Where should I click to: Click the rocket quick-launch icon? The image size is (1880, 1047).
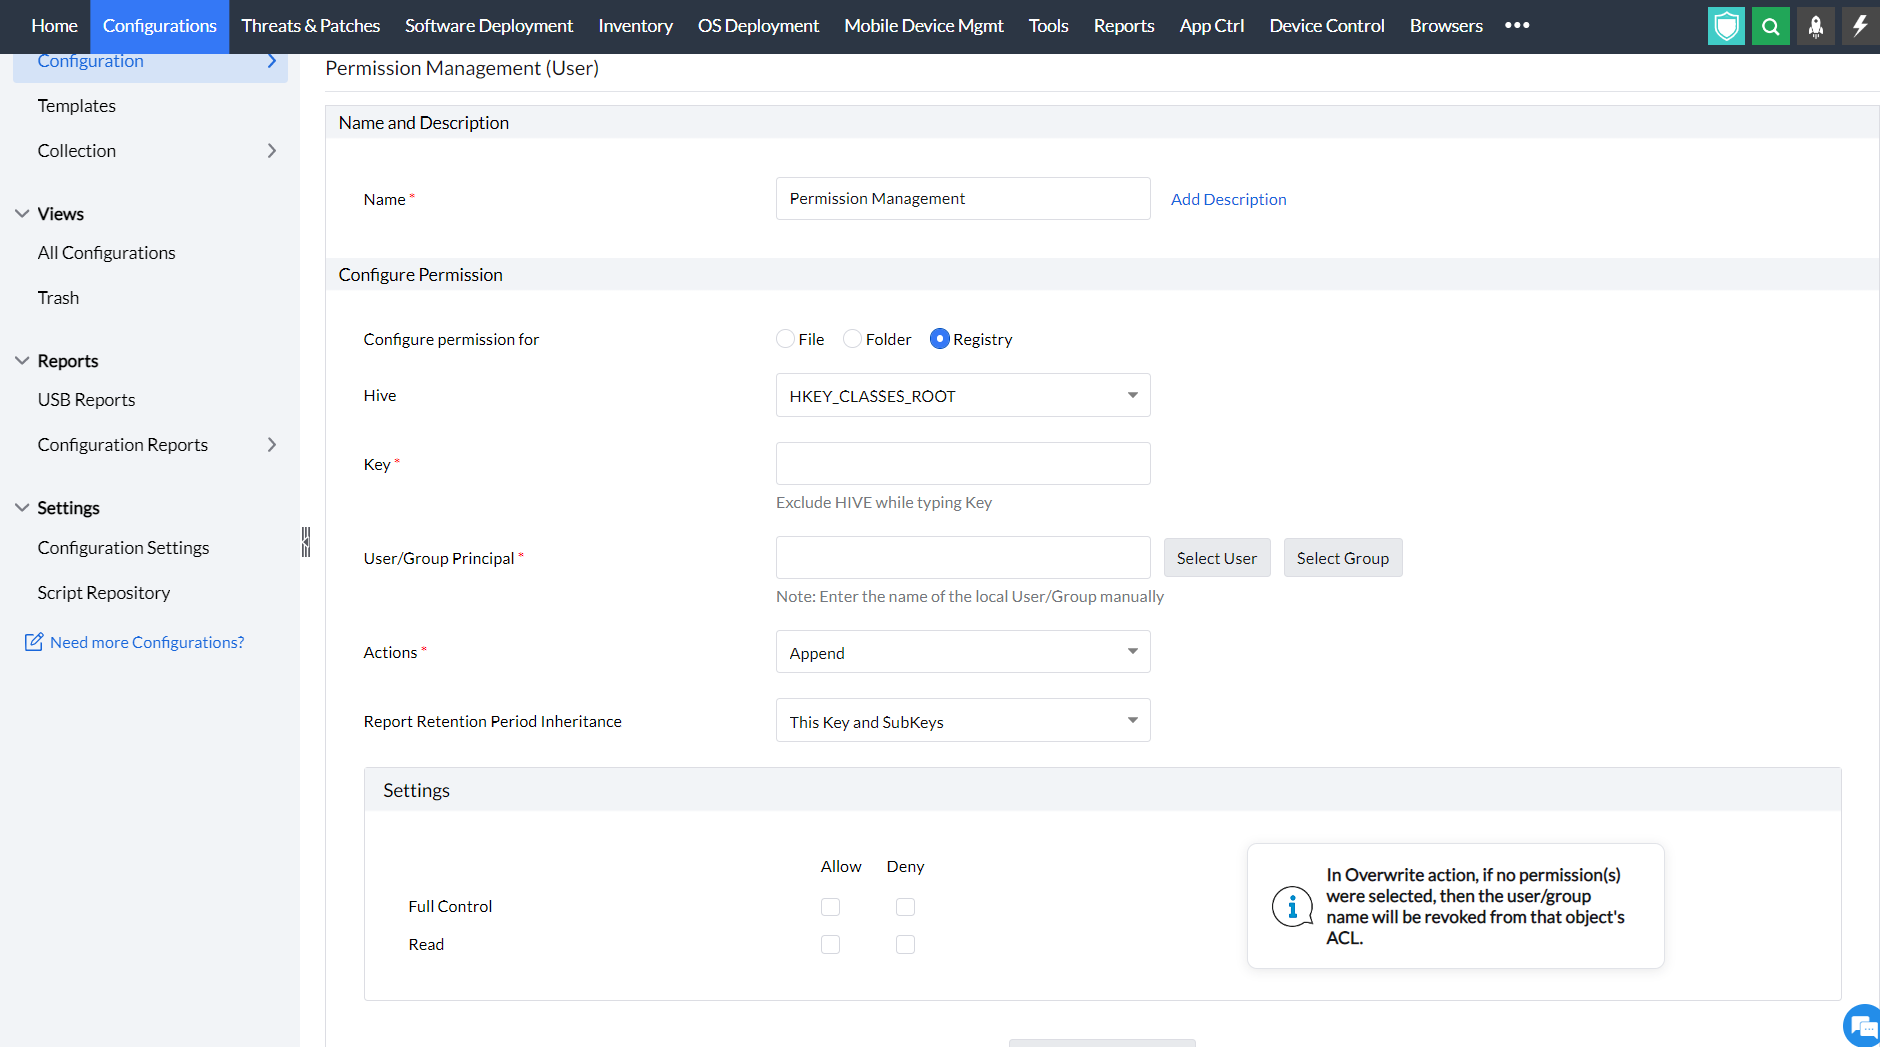tap(1815, 26)
